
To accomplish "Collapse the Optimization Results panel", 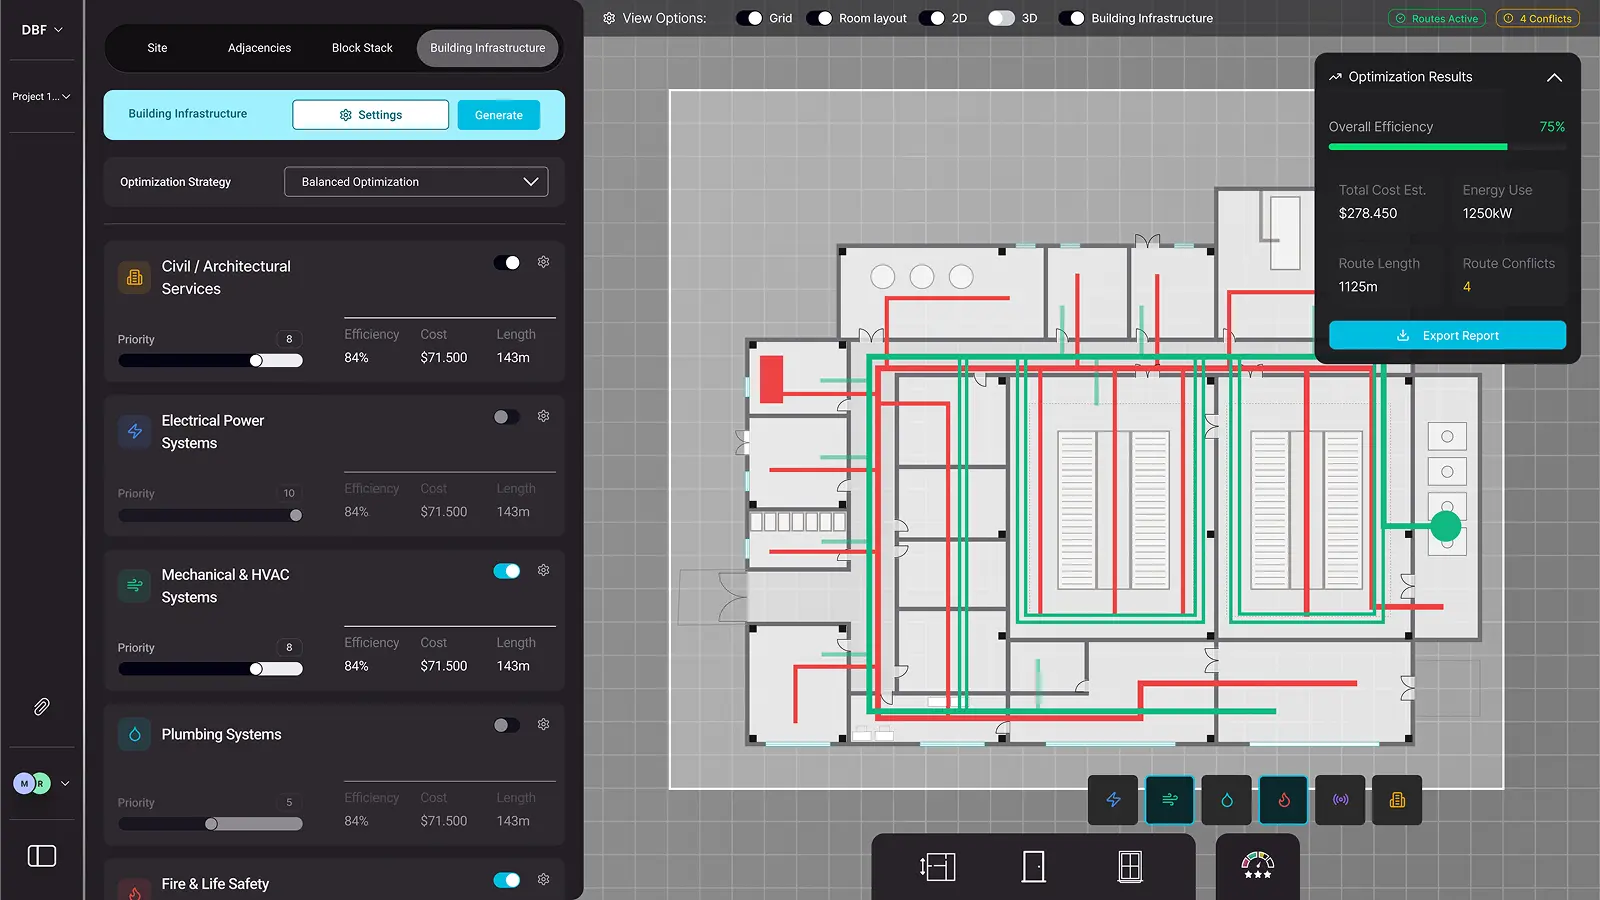I will click(x=1554, y=77).
